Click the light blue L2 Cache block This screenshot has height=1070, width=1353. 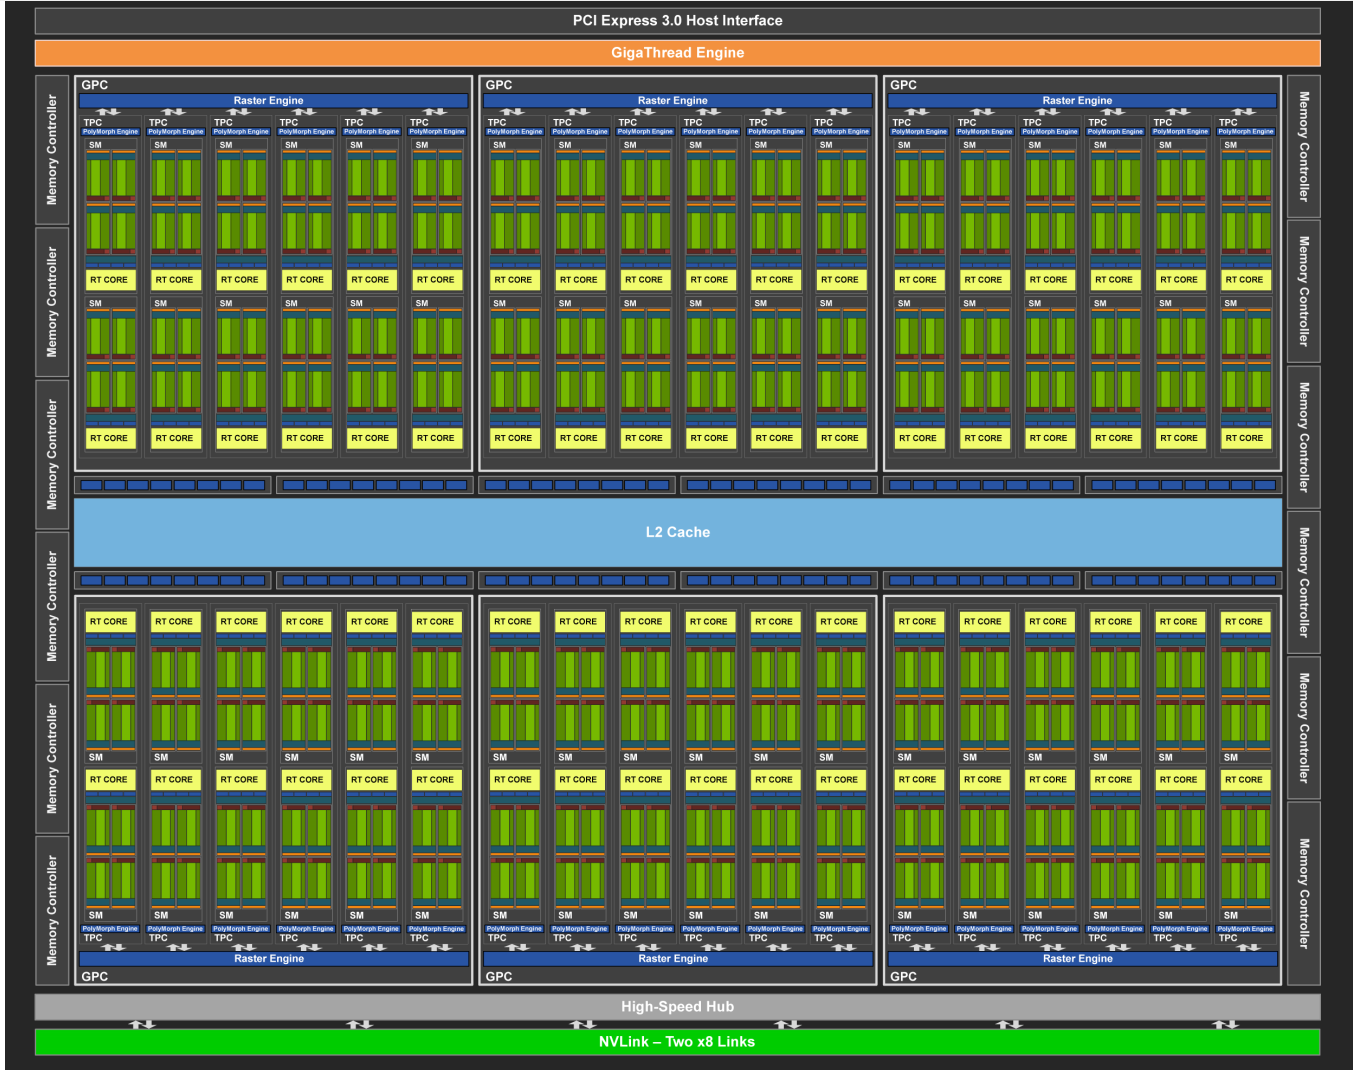pos(677,532)
